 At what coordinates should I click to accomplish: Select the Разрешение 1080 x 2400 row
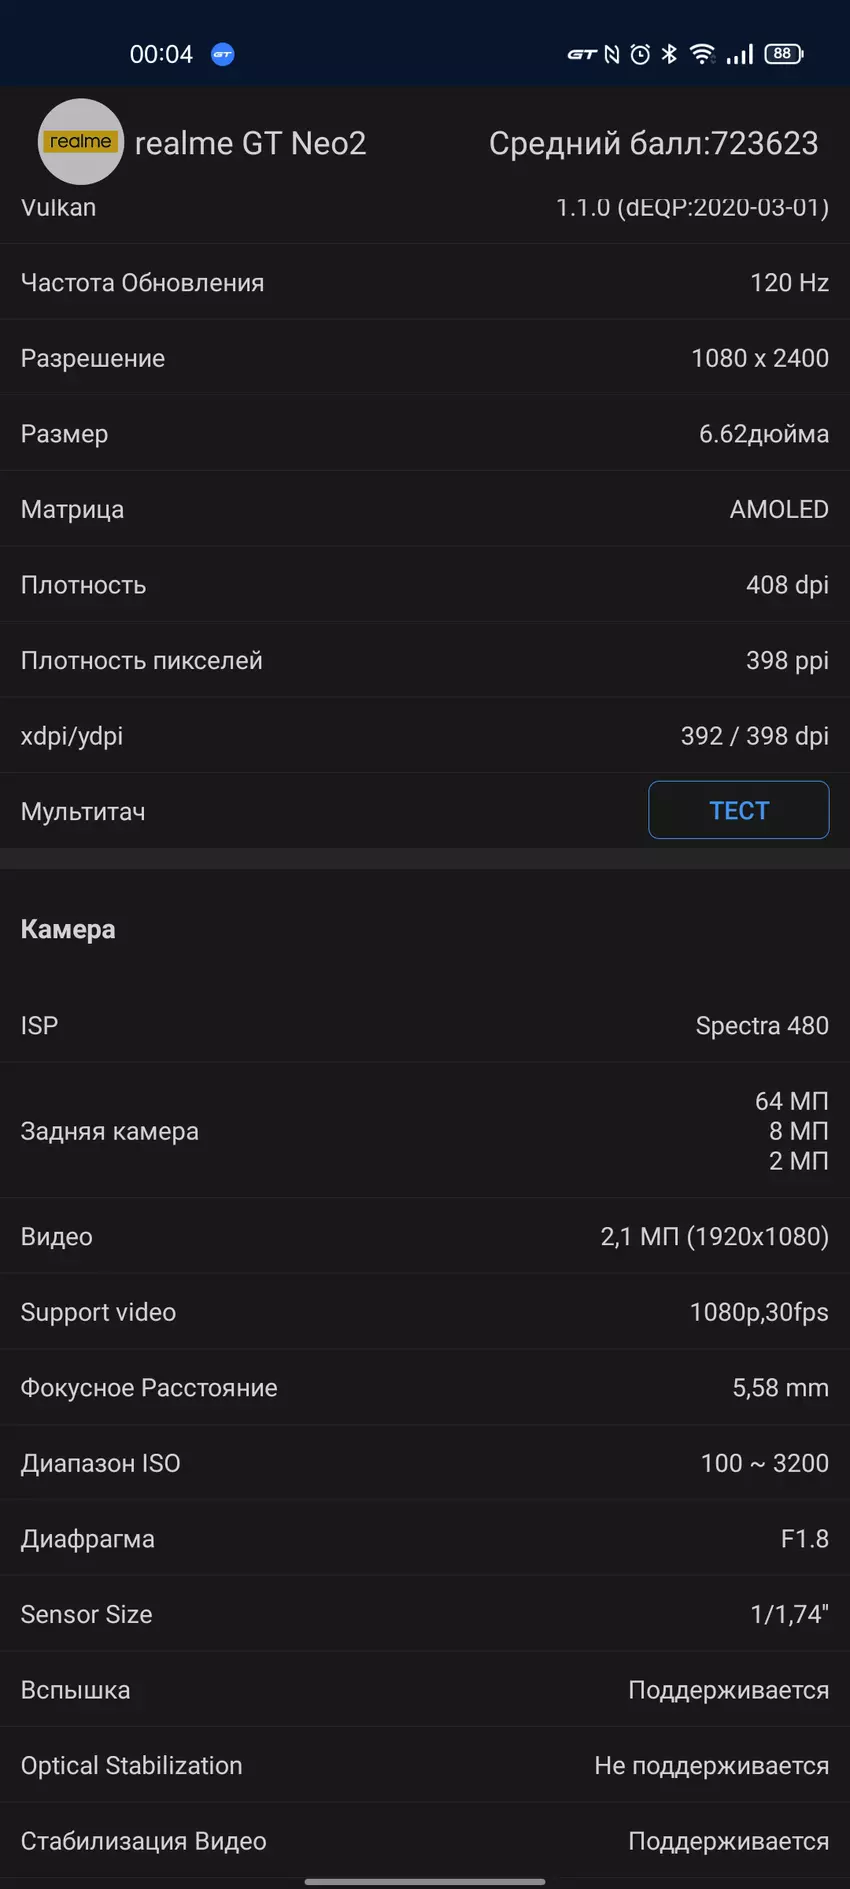tap(425, 358)
